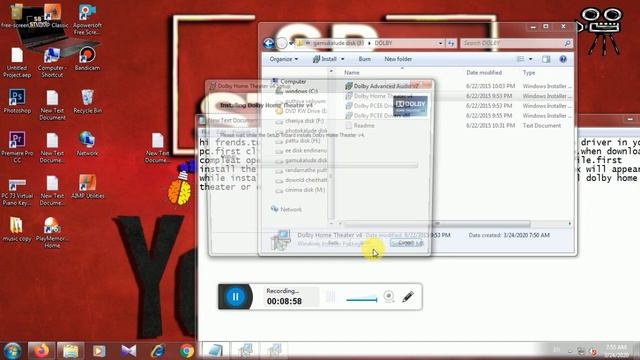Click the recording timer 00:08:58
This screenshot has height=360, width=640.
[284, 301]
